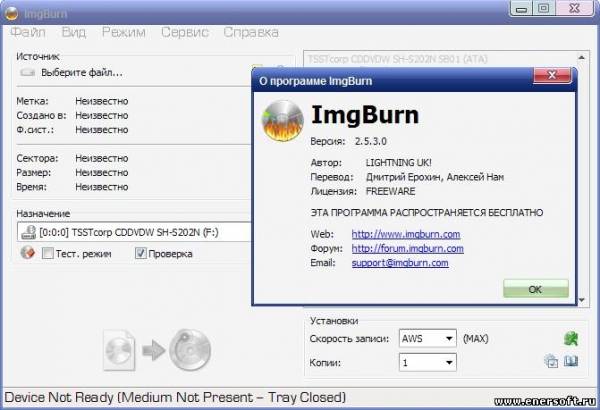
Task: Click the ImgBurn title bar app icon
Action: point(11,13)
